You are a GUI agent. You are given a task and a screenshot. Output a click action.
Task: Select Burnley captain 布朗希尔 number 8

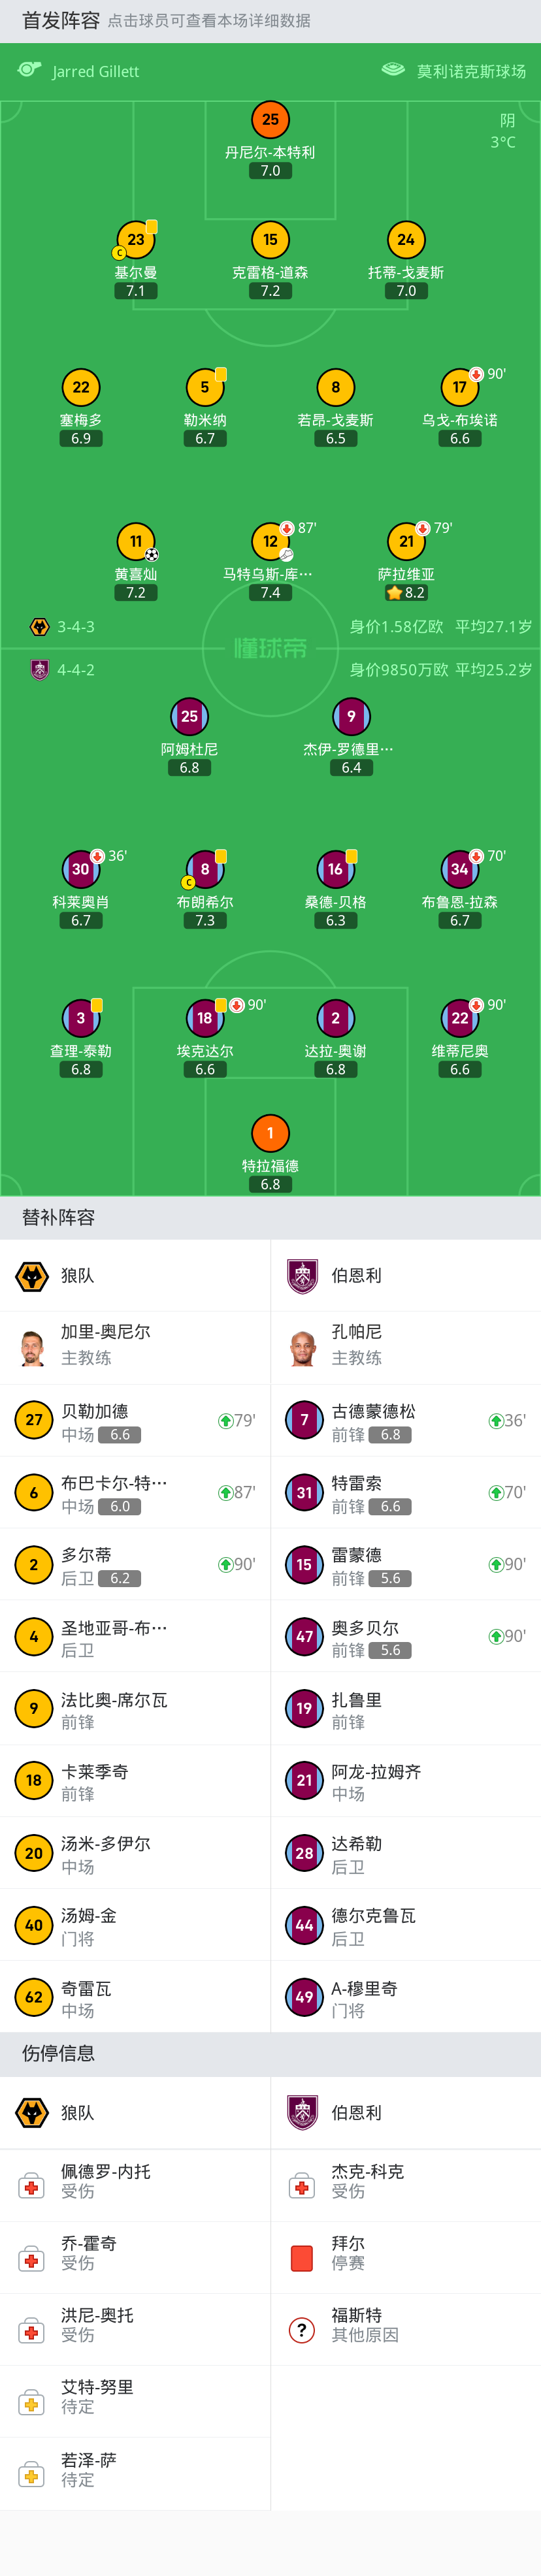click(205, 869)
